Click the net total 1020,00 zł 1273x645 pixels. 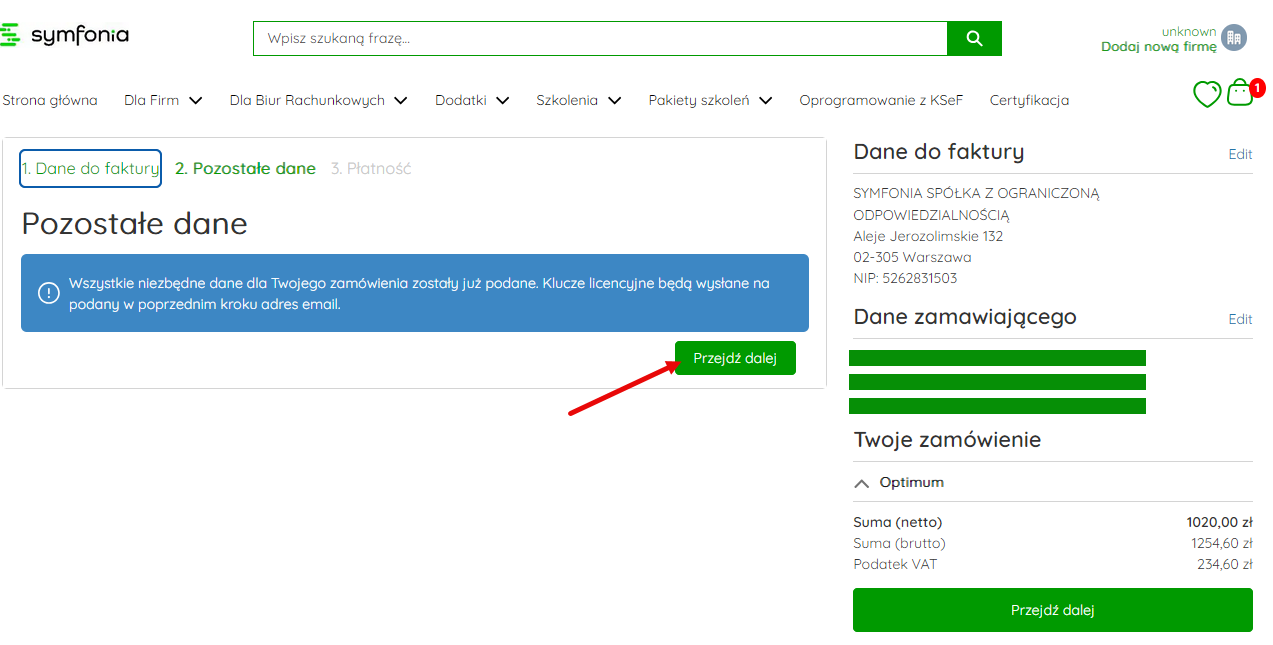click(1219, 522)
